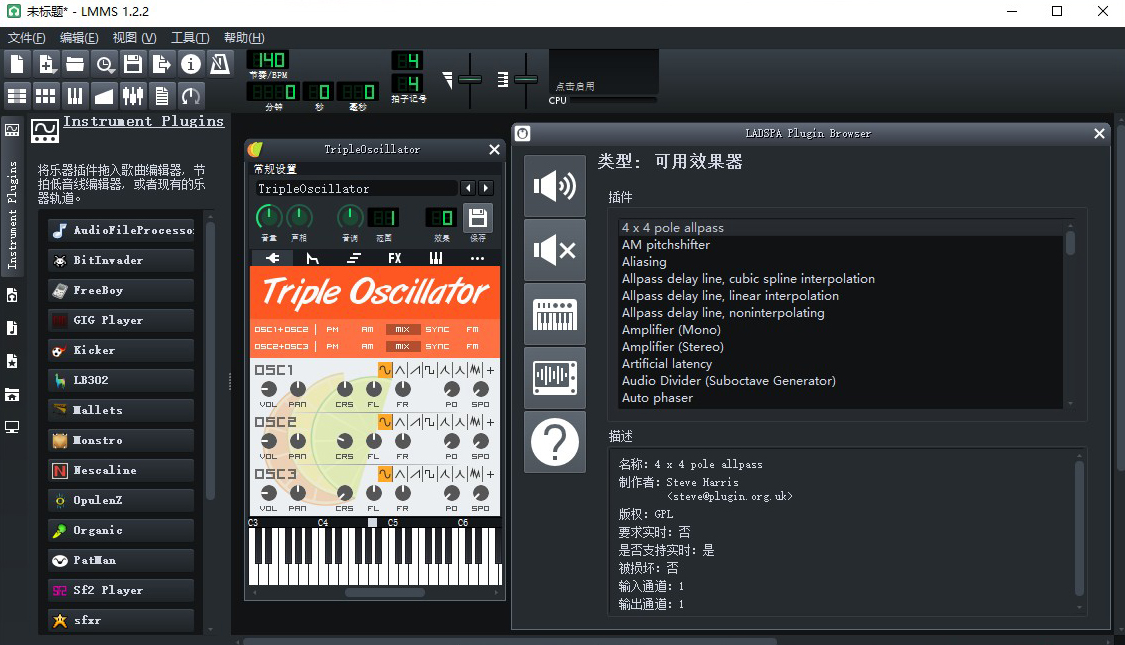Open the Piano Roll editor
Image resolution: width=1125 pixels, height=645 pixels.
[x=75, y=95]
